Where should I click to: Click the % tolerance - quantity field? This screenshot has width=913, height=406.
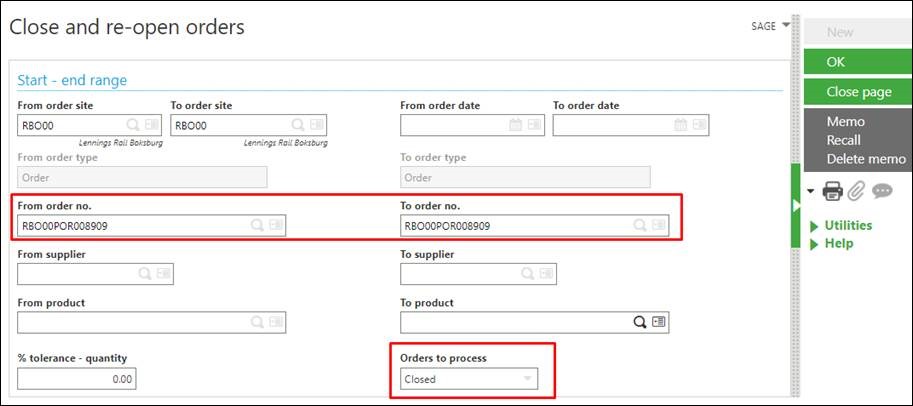(77, 380)
